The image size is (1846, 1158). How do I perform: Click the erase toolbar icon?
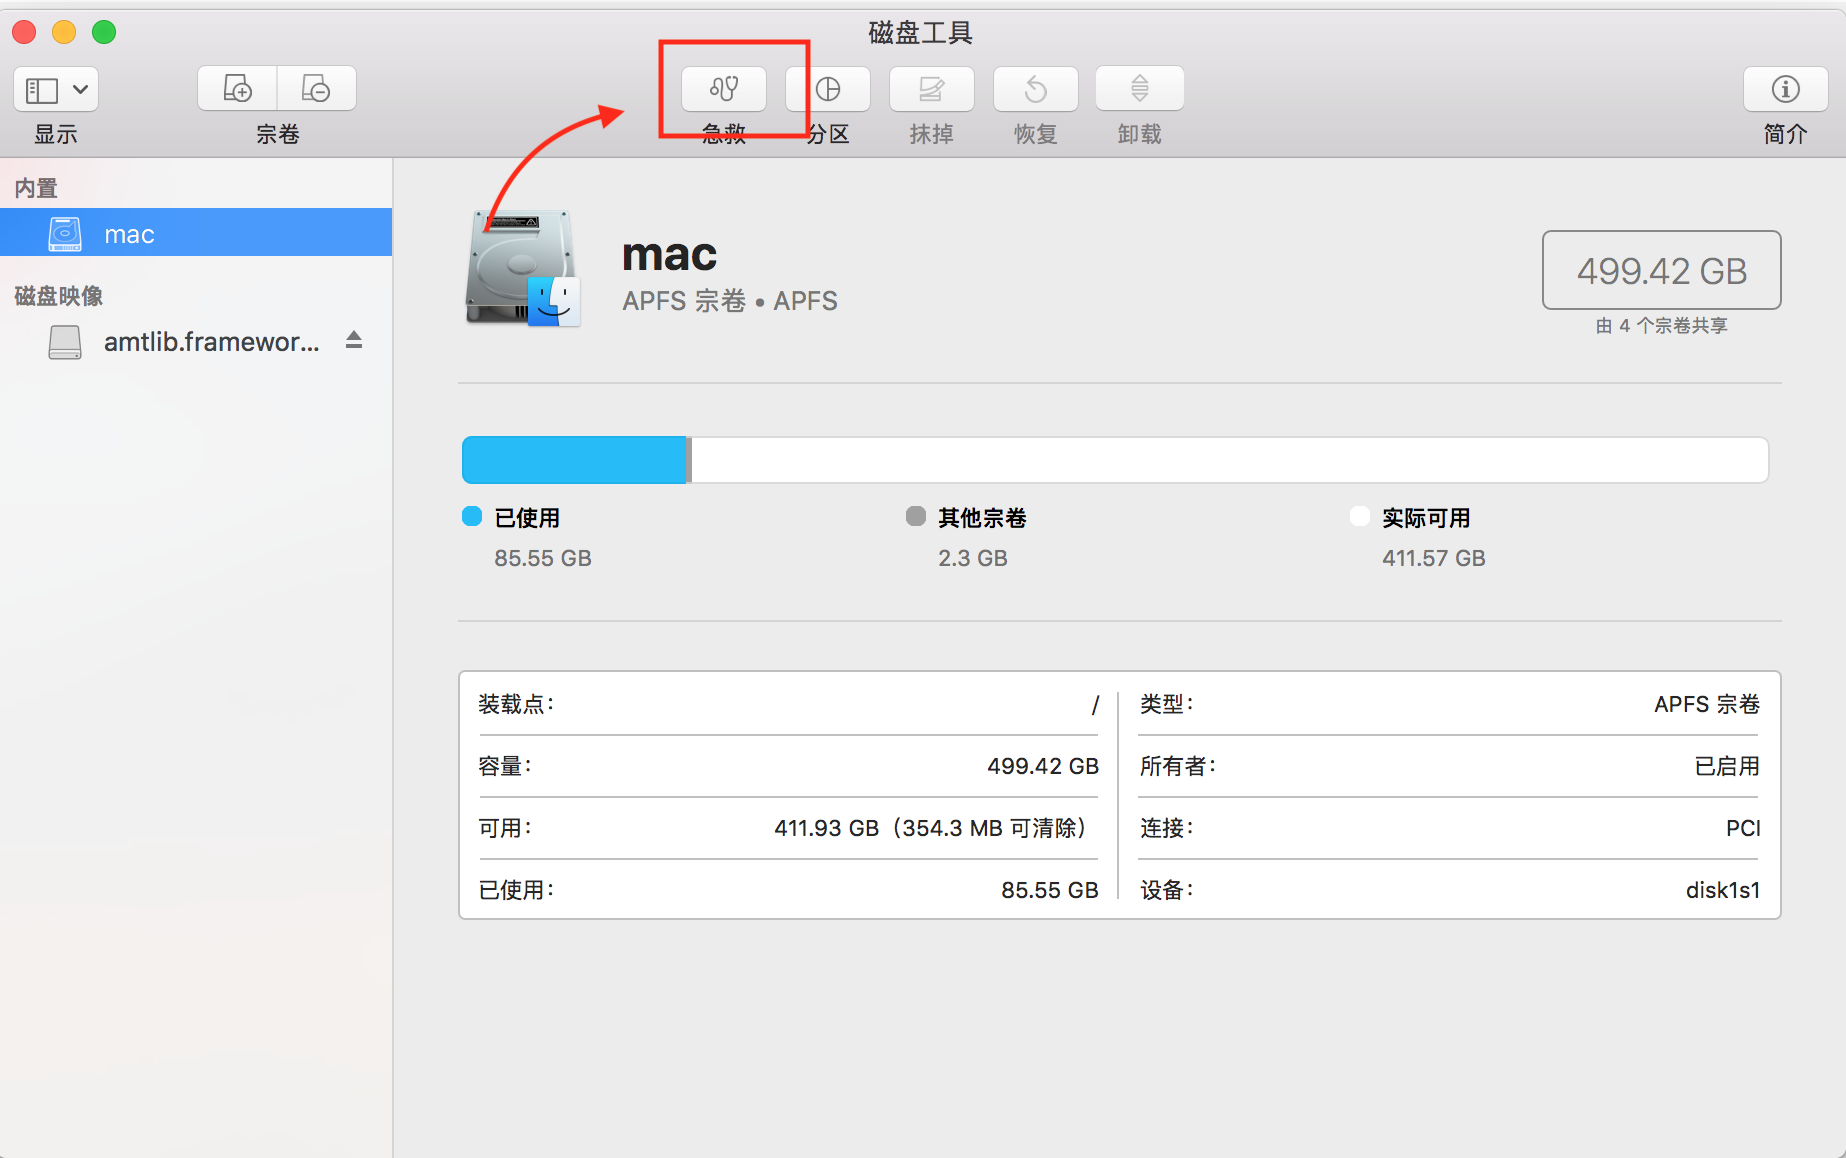click(x=931, y=89)
